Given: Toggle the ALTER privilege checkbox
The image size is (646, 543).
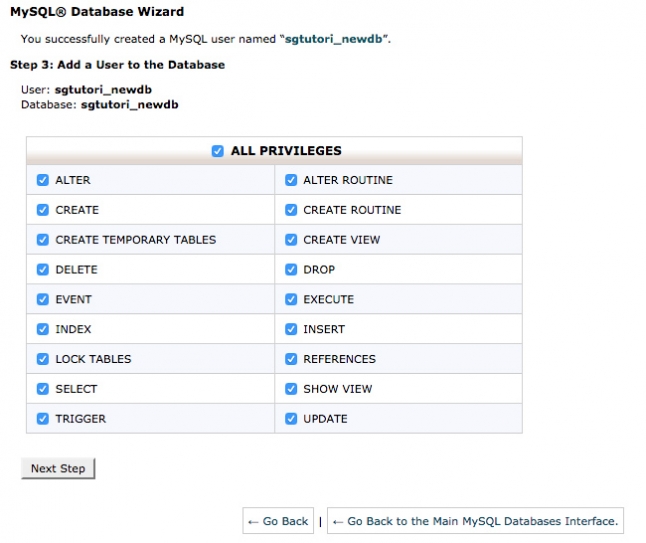Looking at the screenshot, I should tap(43, 180).
